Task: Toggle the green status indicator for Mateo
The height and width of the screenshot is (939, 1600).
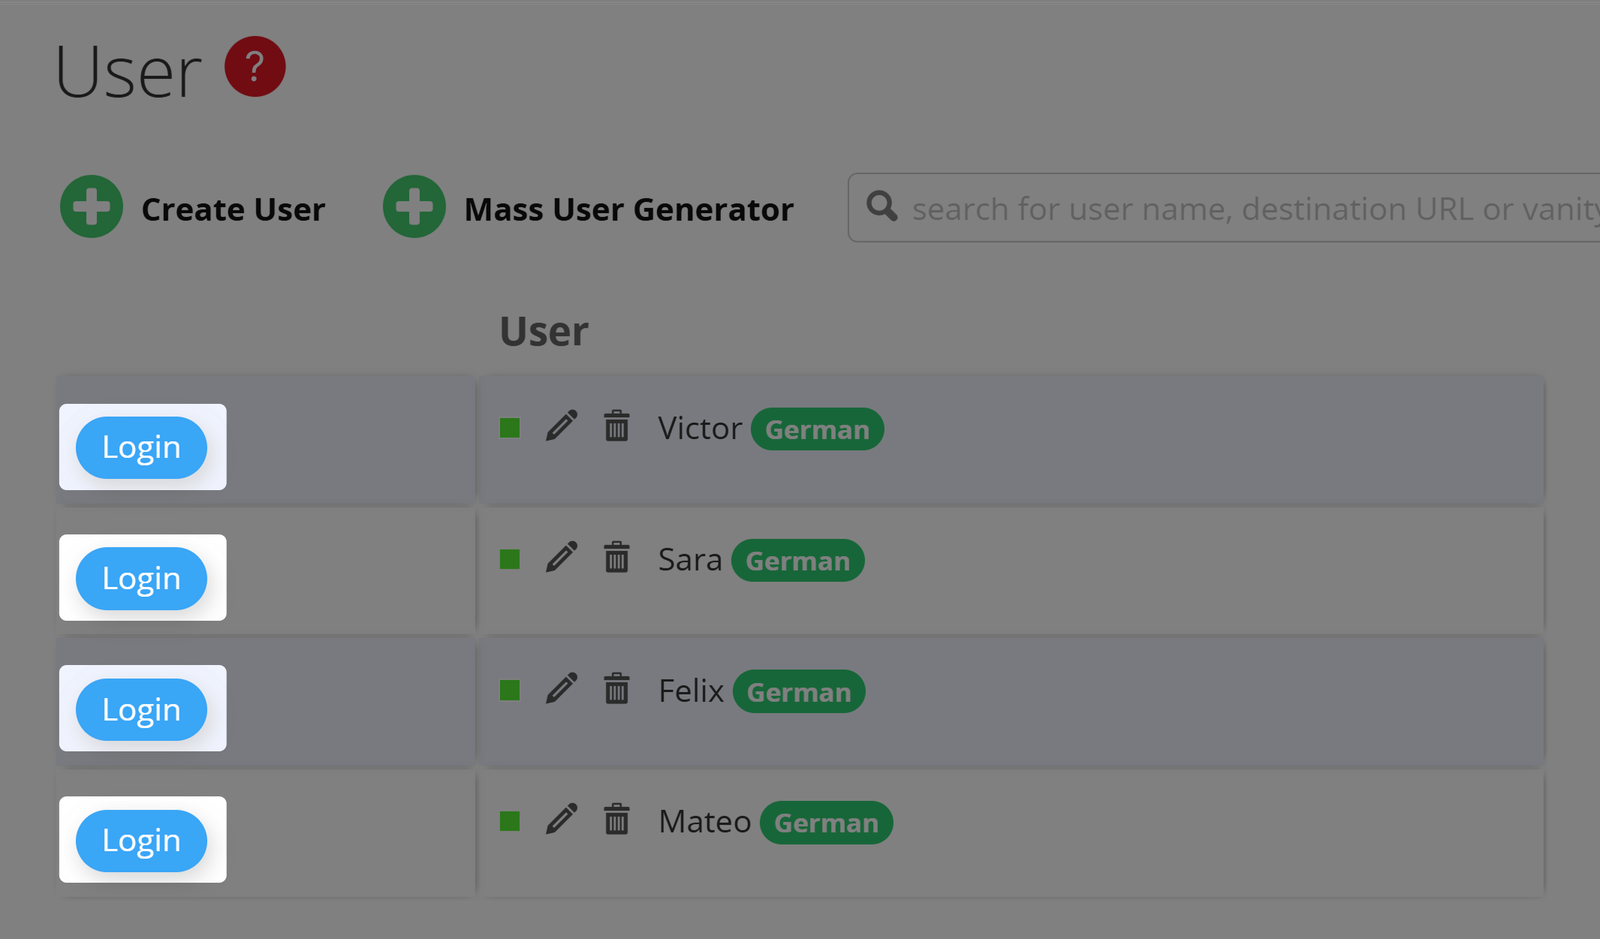Action: click(x=510, y=821)
